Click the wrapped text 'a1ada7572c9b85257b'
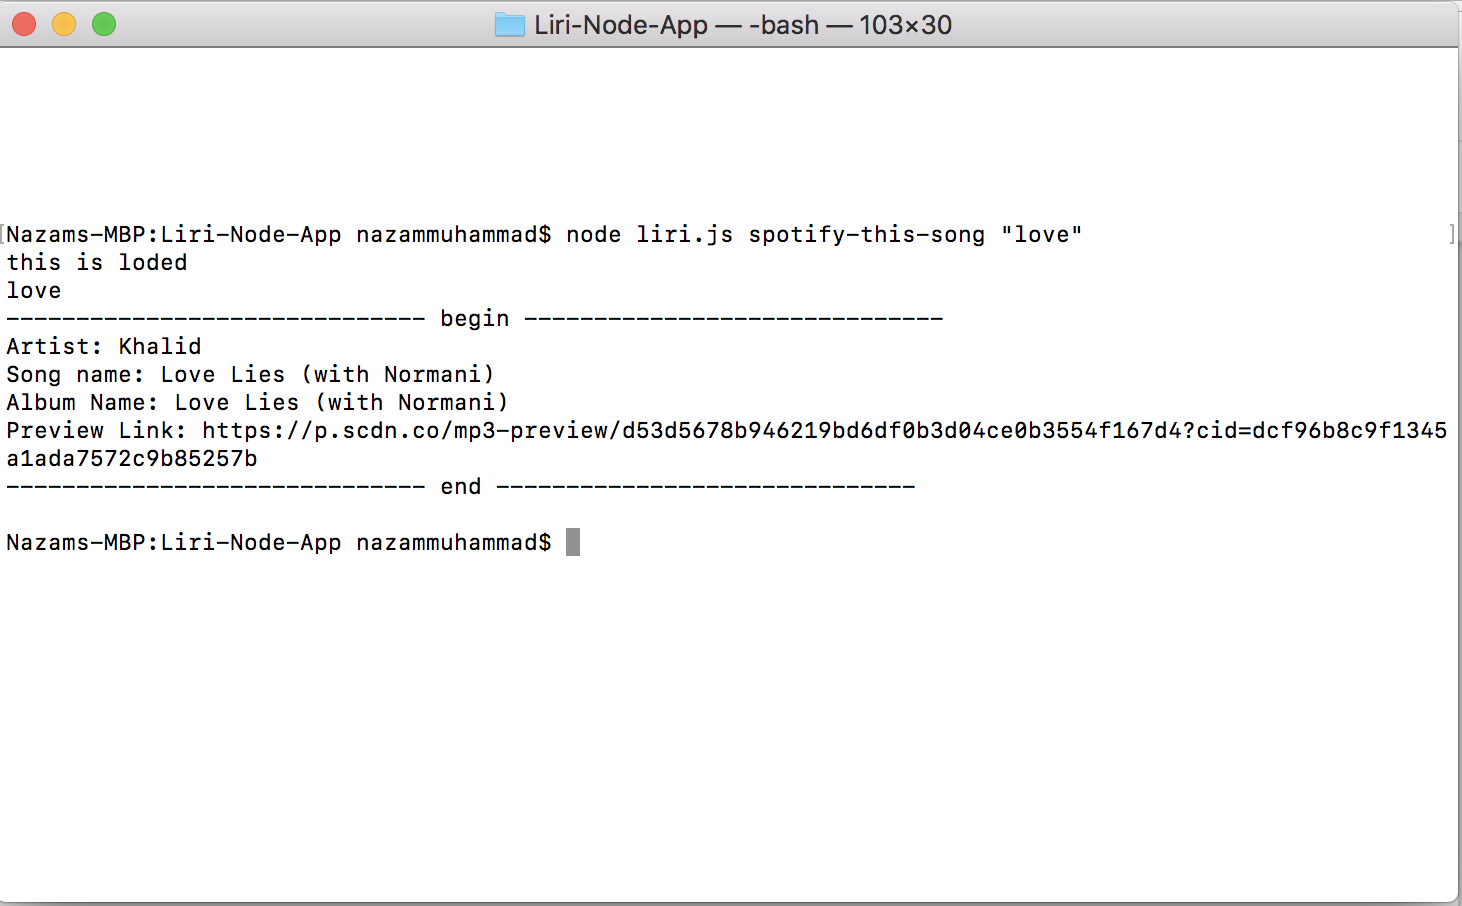 (x=132, y=458)
